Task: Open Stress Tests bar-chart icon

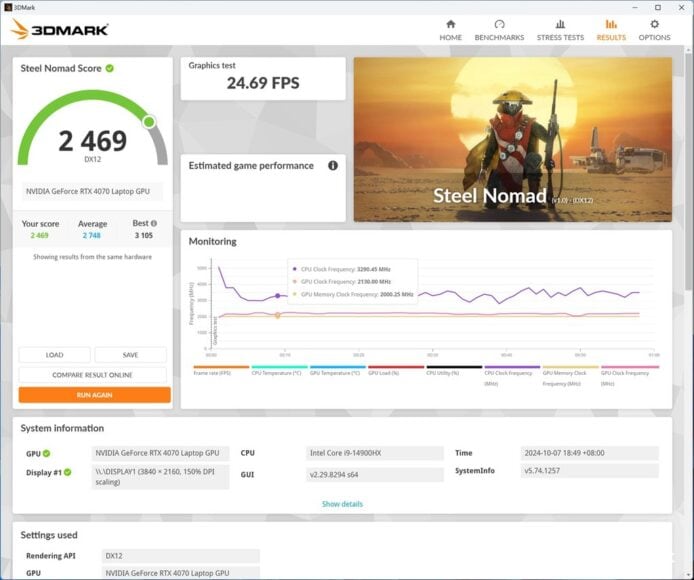Action: [560, 24]
